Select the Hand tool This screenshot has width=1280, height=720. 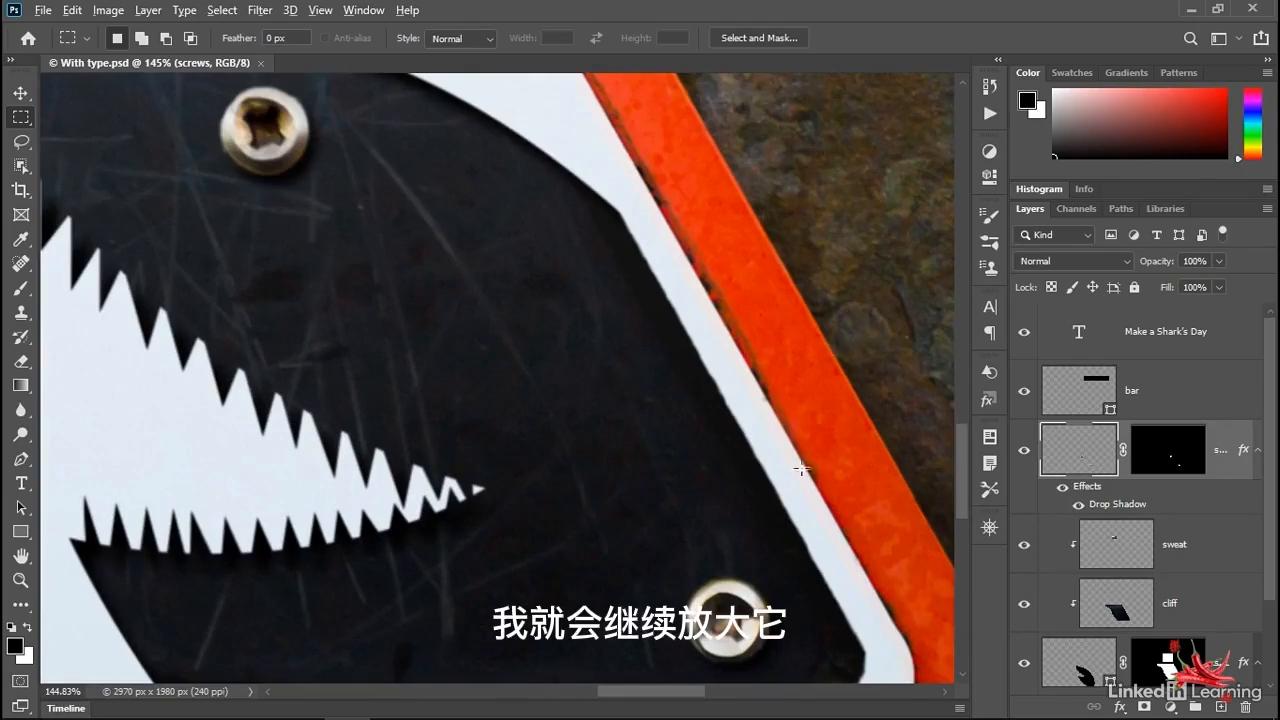[x=21, y=556]
